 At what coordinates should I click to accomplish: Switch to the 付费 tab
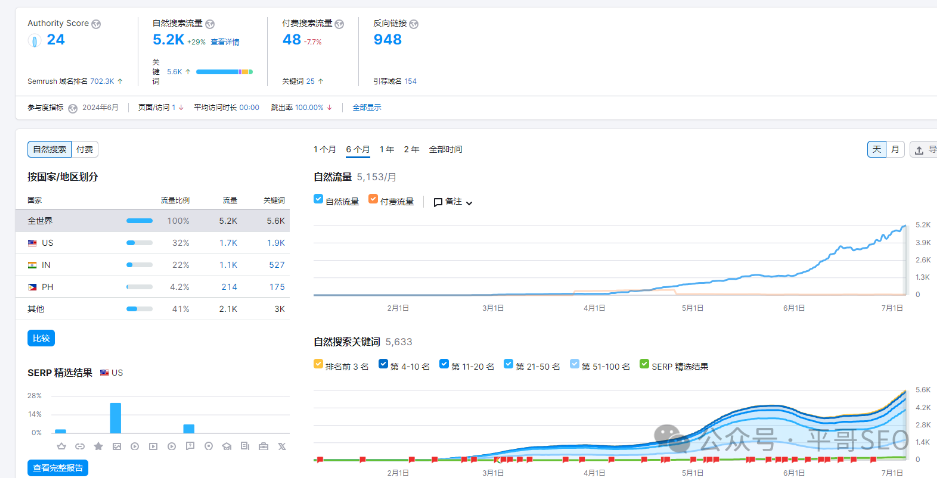click(85, 149)
